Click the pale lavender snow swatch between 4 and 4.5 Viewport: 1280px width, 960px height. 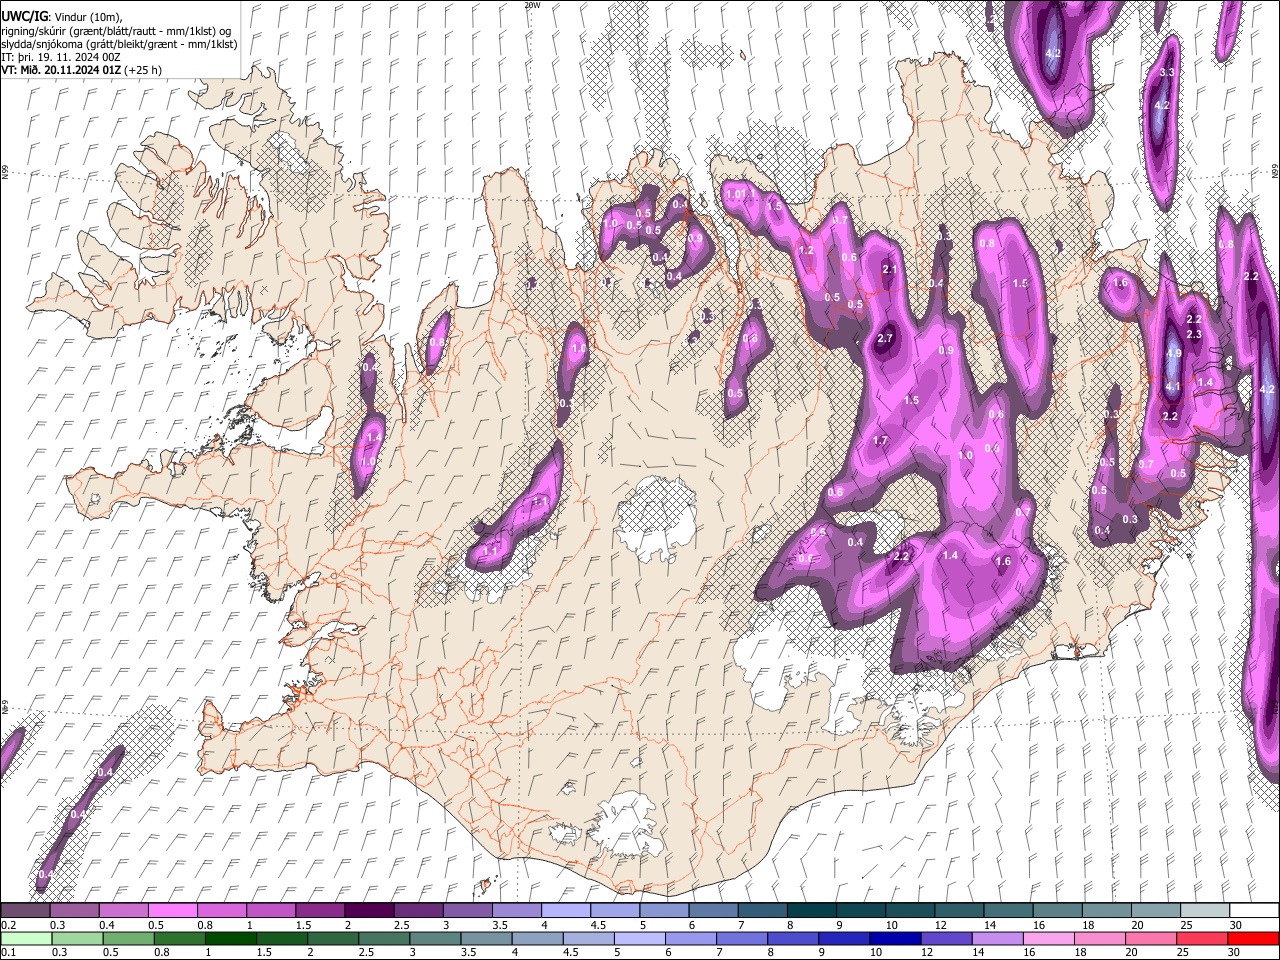click(x=565, y=911)
